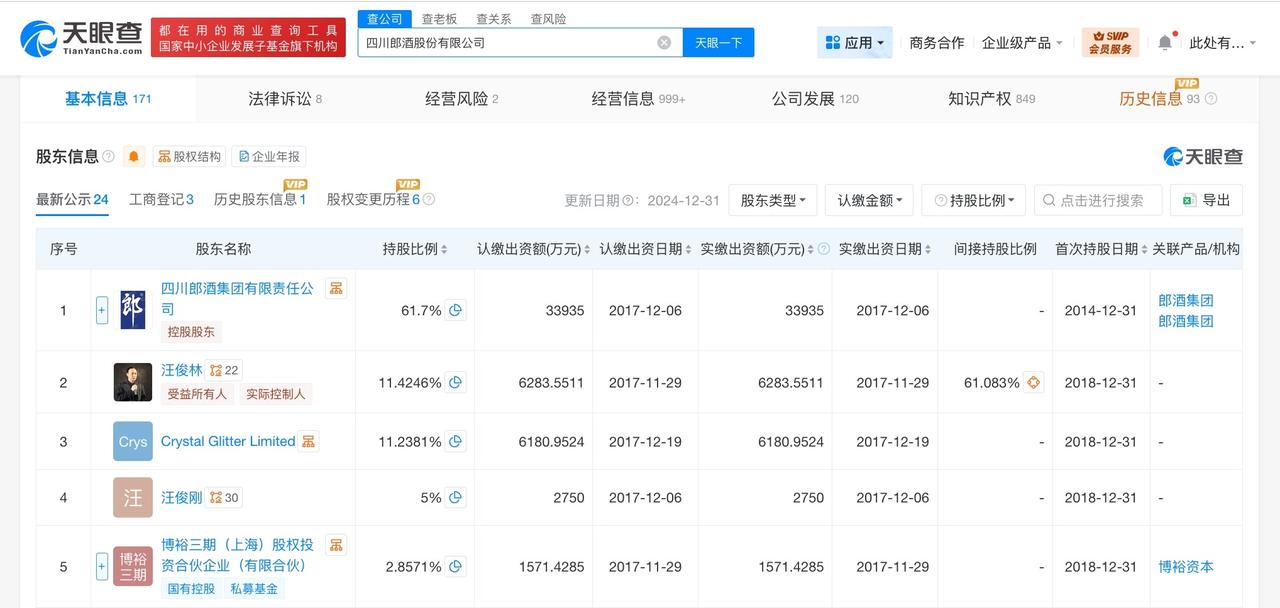Open the 企业年报 button
Image resolution: width=1280 pixels, height=608 pixels.
coord(268,157)
